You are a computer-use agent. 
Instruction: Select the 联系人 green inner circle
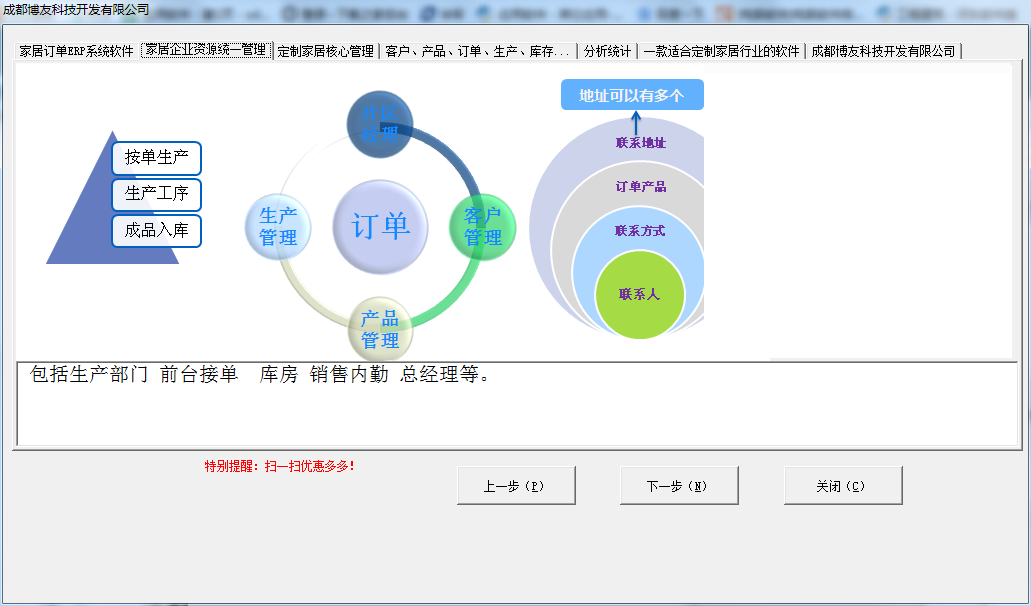(641, 294)
